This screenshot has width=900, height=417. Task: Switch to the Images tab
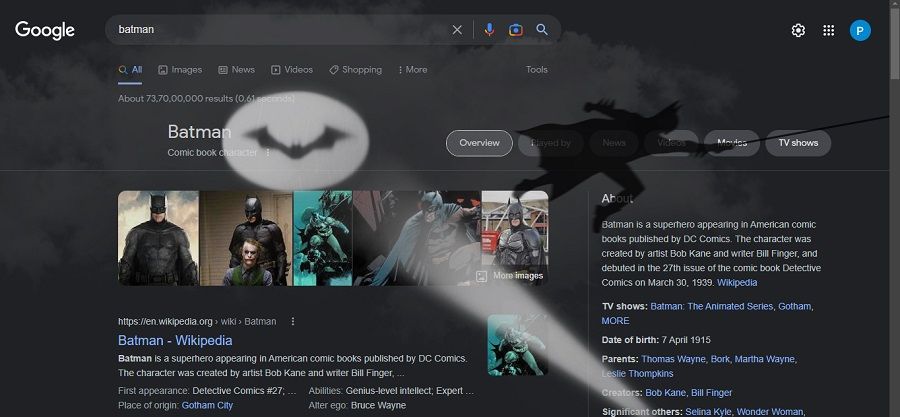click(x=180, y=70)
